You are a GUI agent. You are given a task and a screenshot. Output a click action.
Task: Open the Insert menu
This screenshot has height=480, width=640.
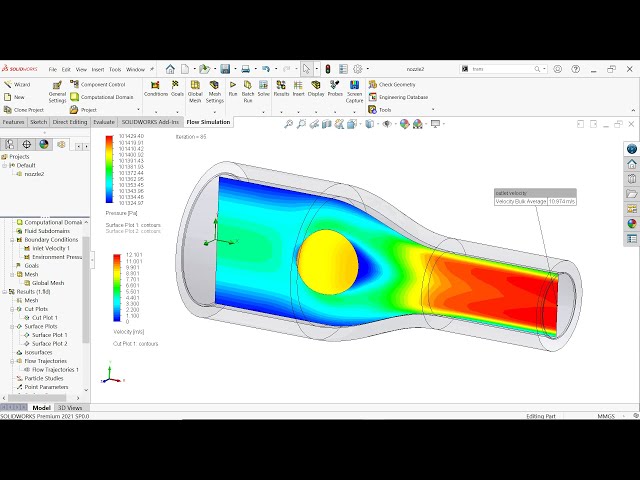pyautogui.click(x=98, y=69)
